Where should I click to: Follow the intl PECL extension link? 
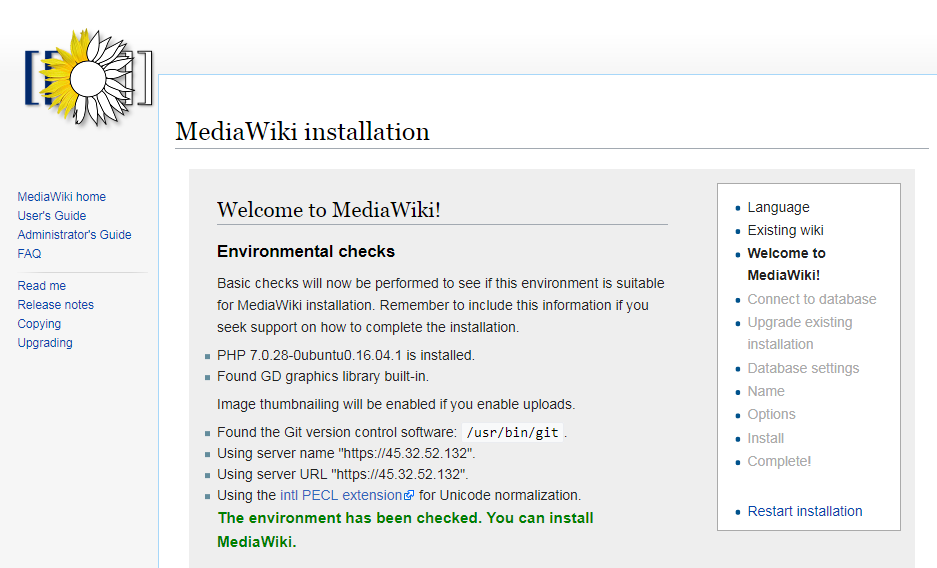341,495
